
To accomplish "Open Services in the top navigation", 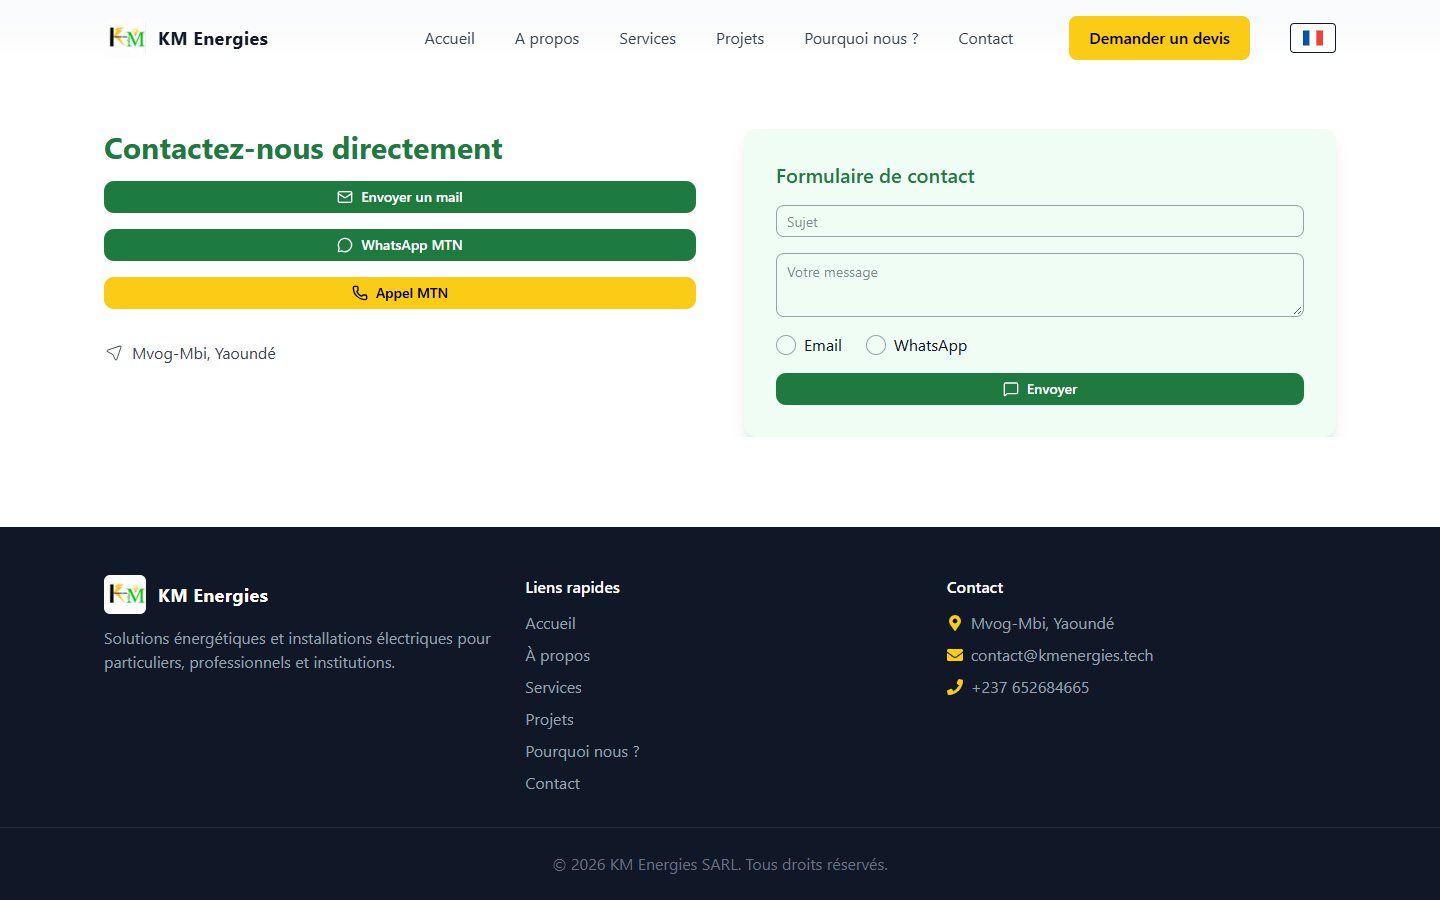I will tap(648, 38).
